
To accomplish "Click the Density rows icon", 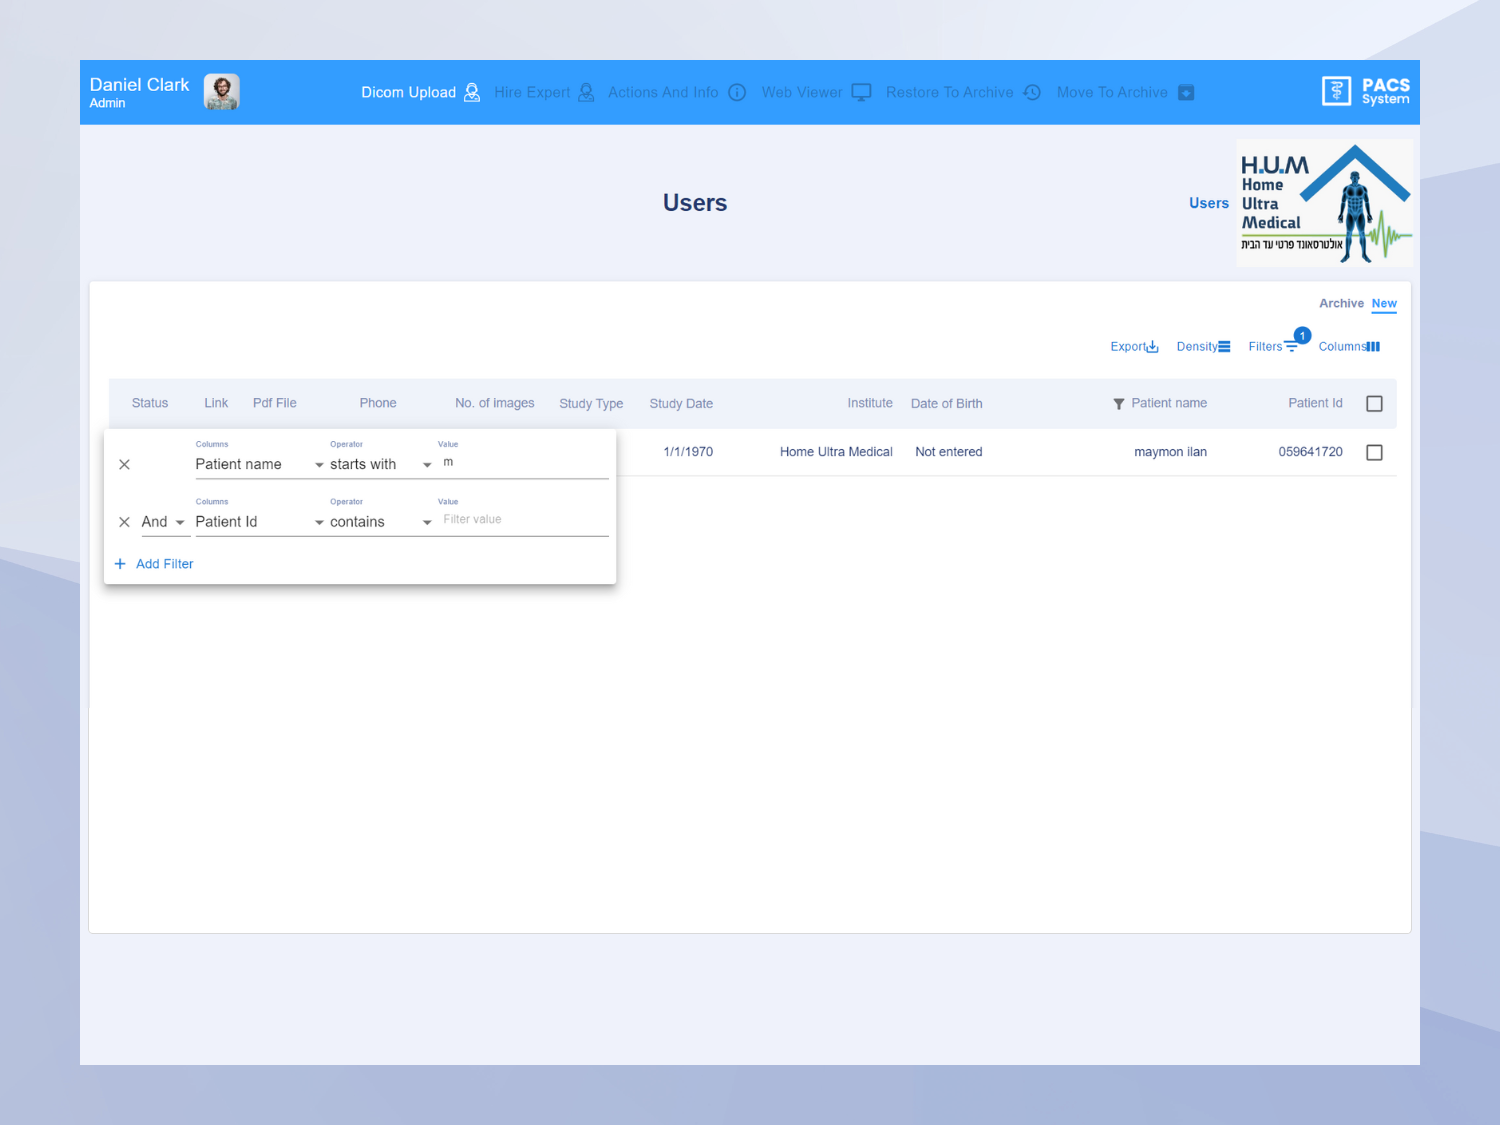I will tap(1224, 346).
